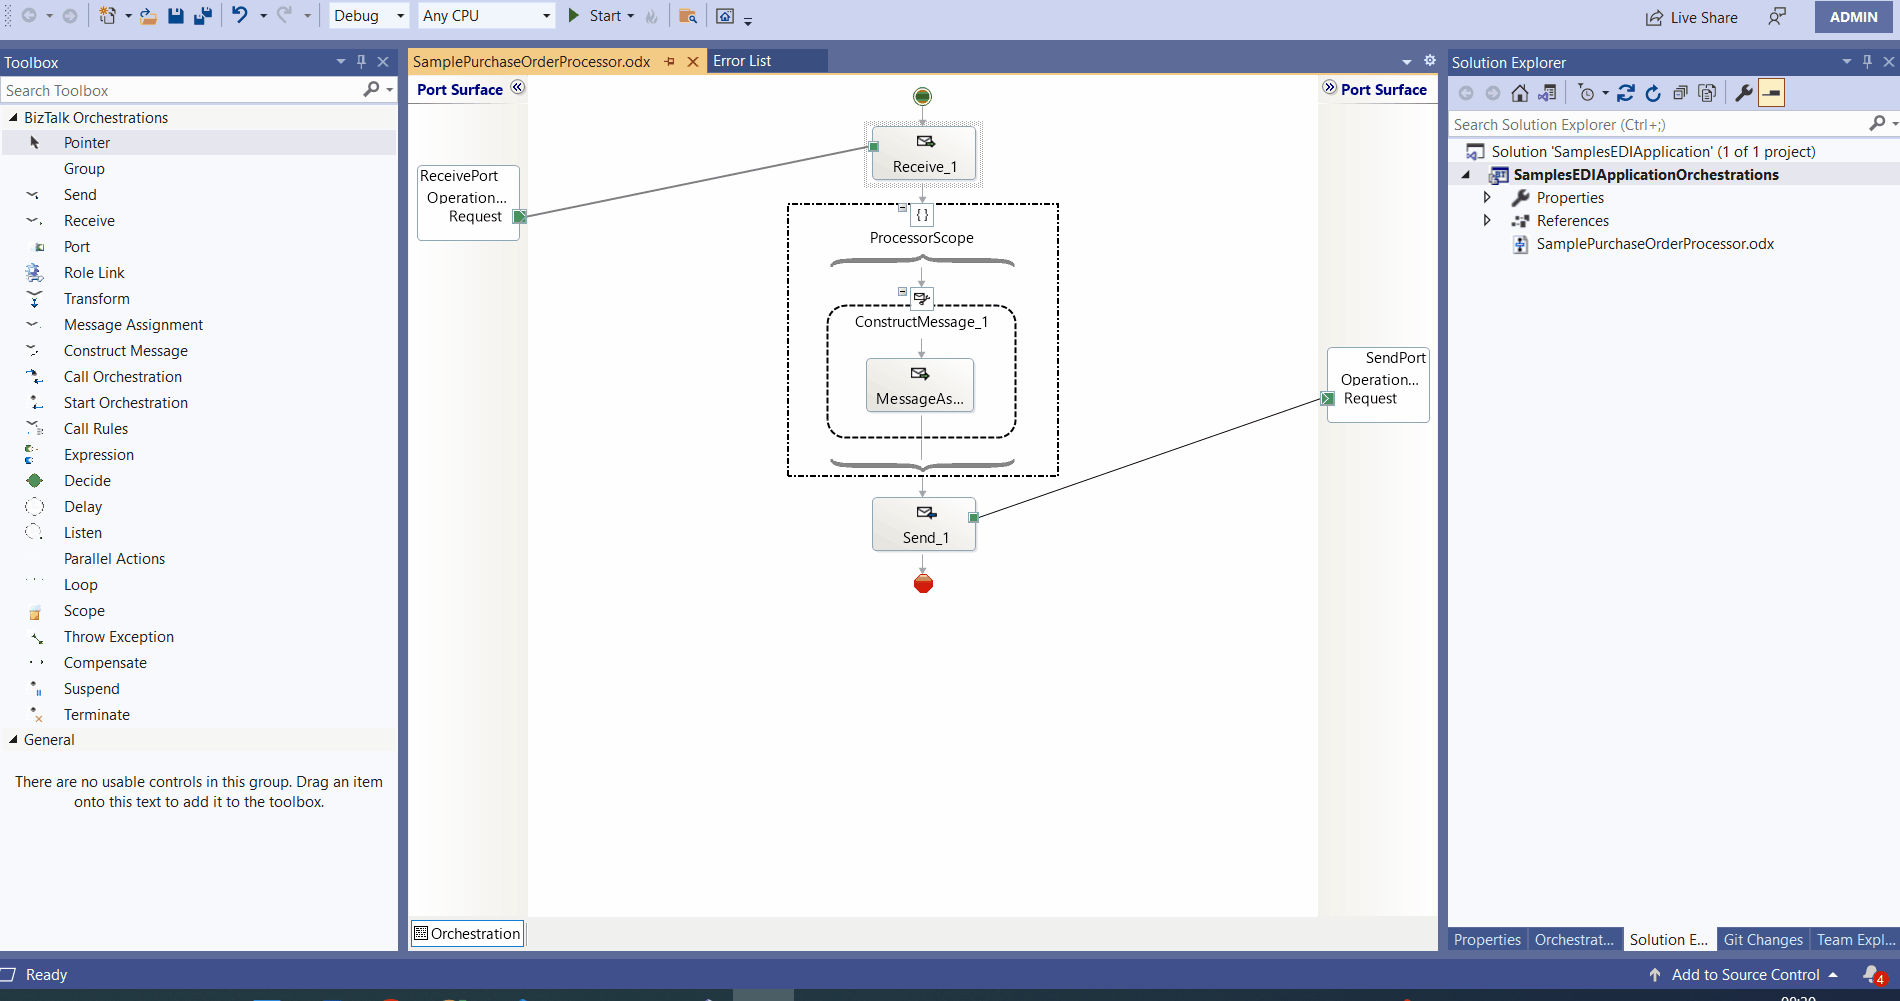Click the Save toolbar icon

pyautogui.click(x=176, y=16)
